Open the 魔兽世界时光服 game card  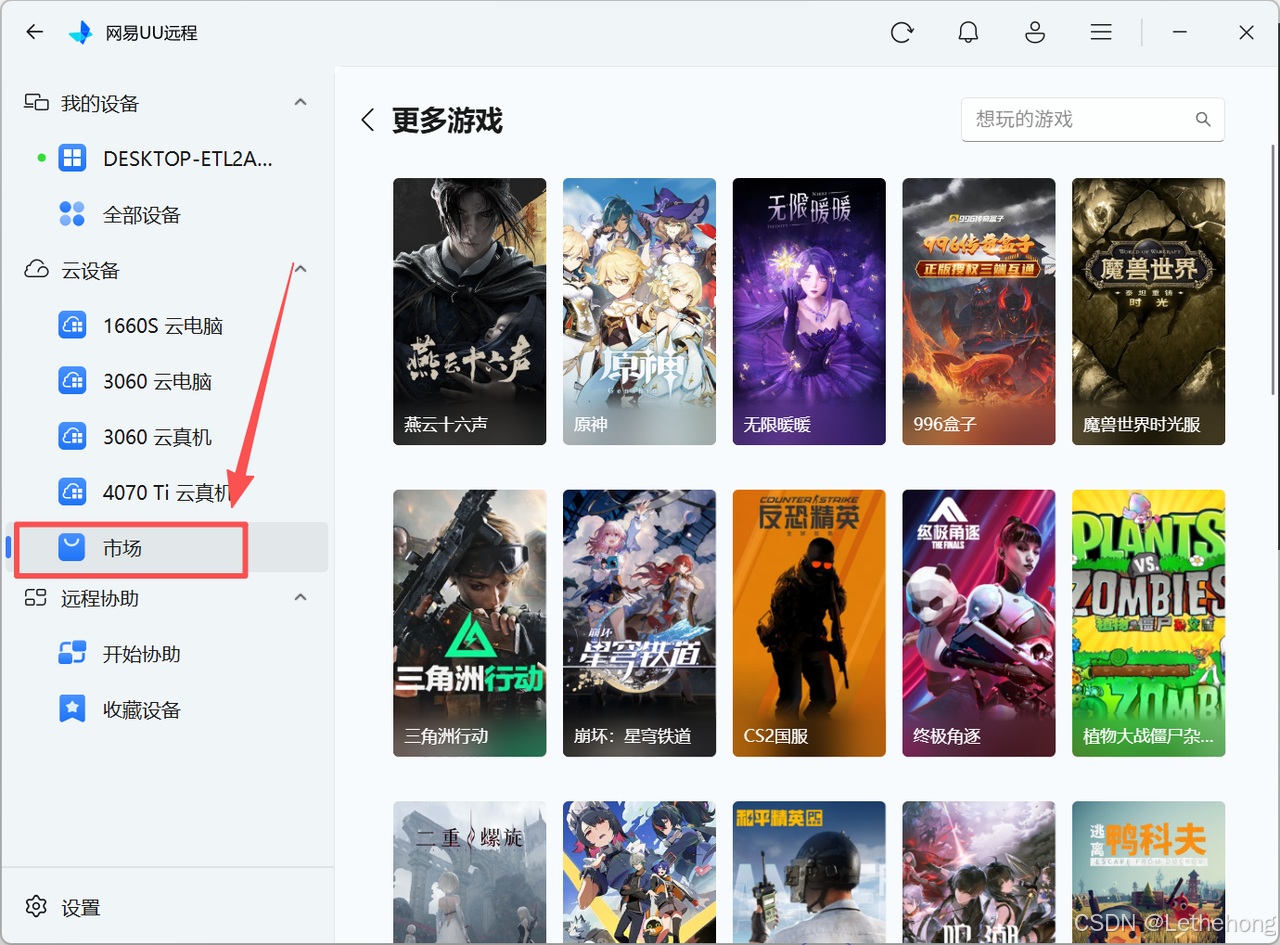(1148, 311)
